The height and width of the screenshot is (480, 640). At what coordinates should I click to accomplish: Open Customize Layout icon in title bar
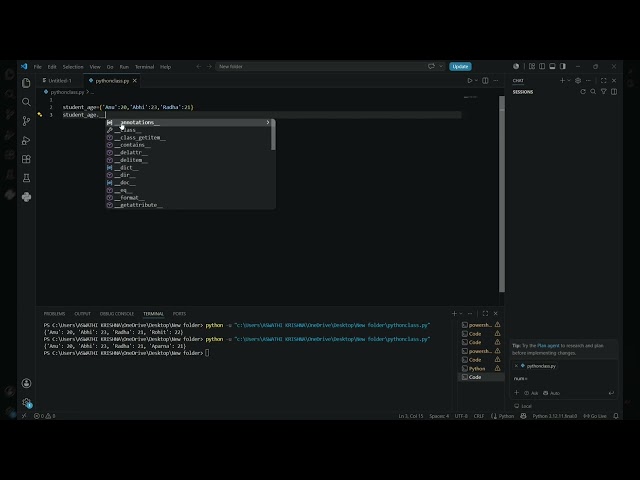(x=532, y=66)
